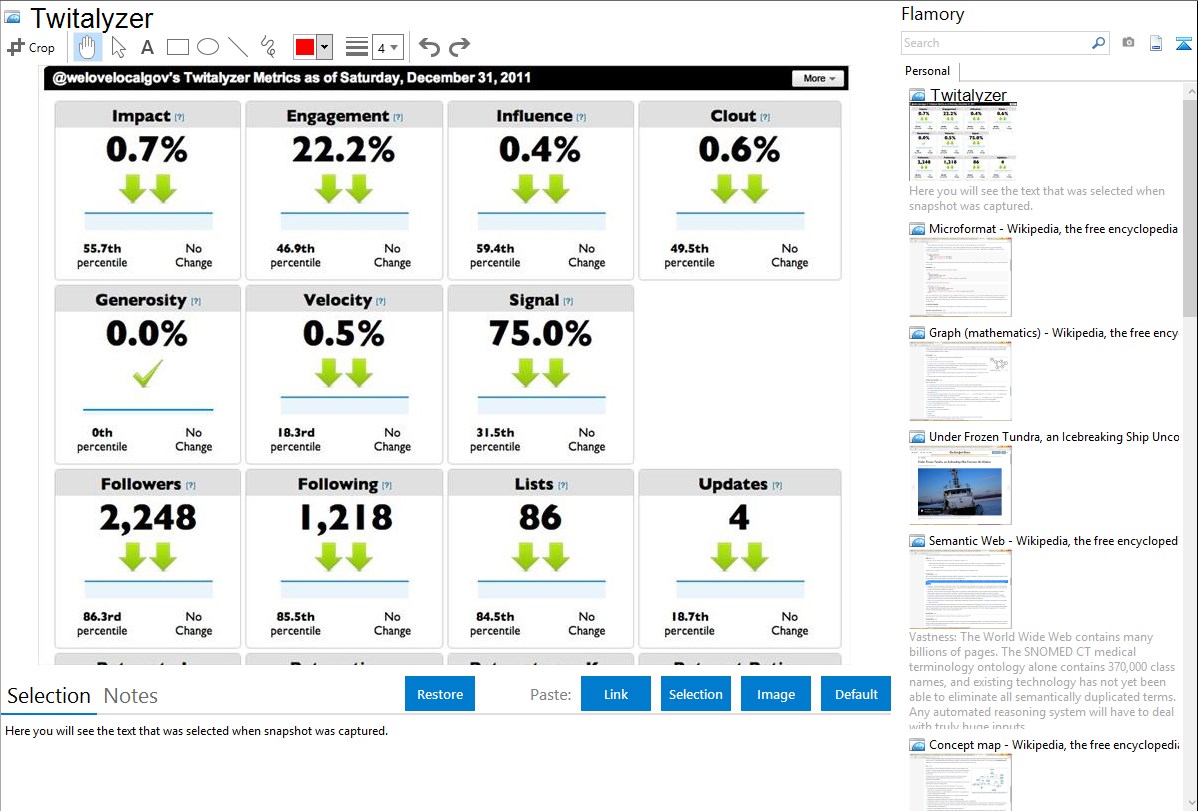Pick the straight line tool
1198x811 pixels.
click(238, 47)
